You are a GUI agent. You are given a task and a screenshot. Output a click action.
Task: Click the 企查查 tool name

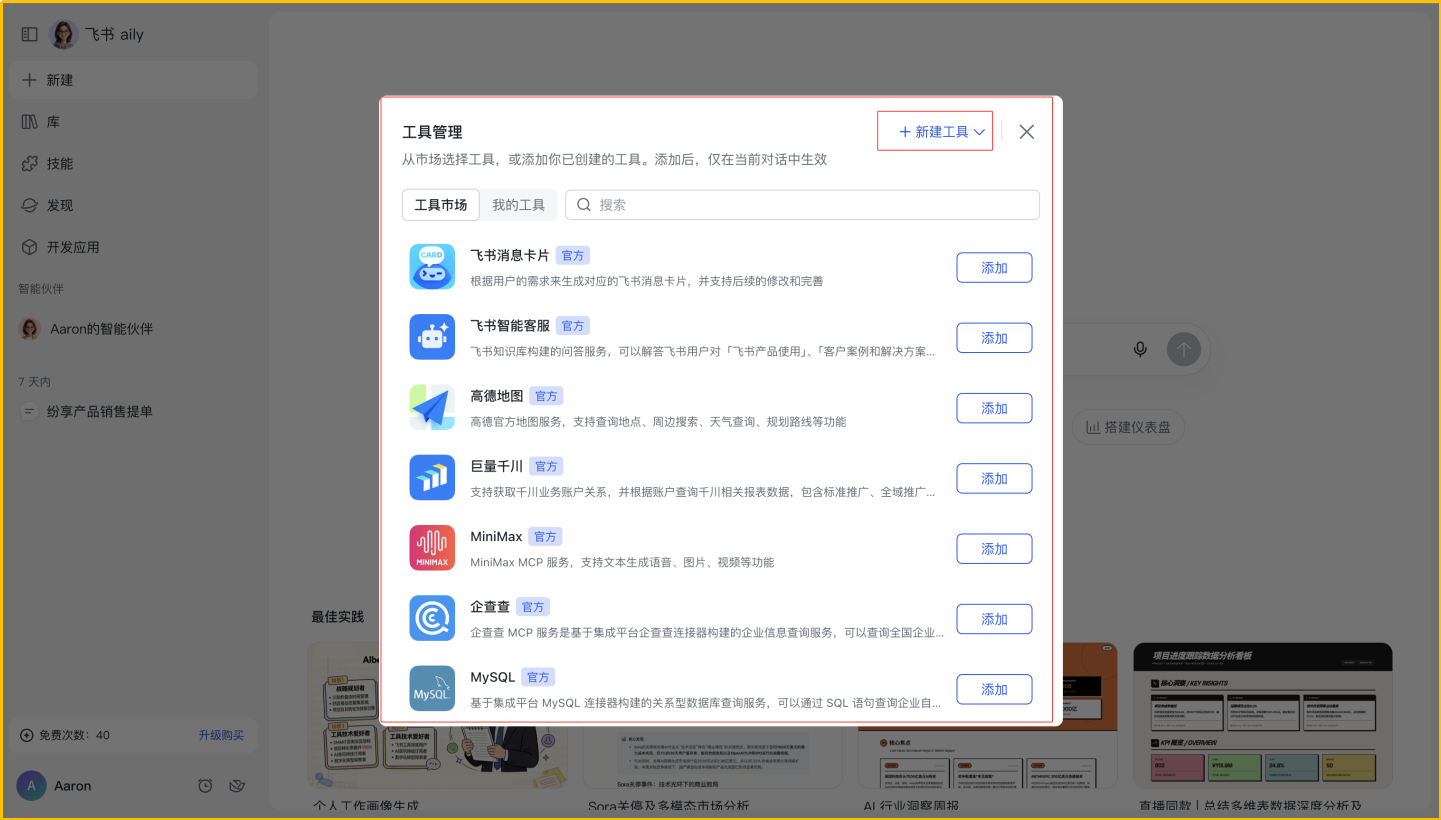point(490,607)
